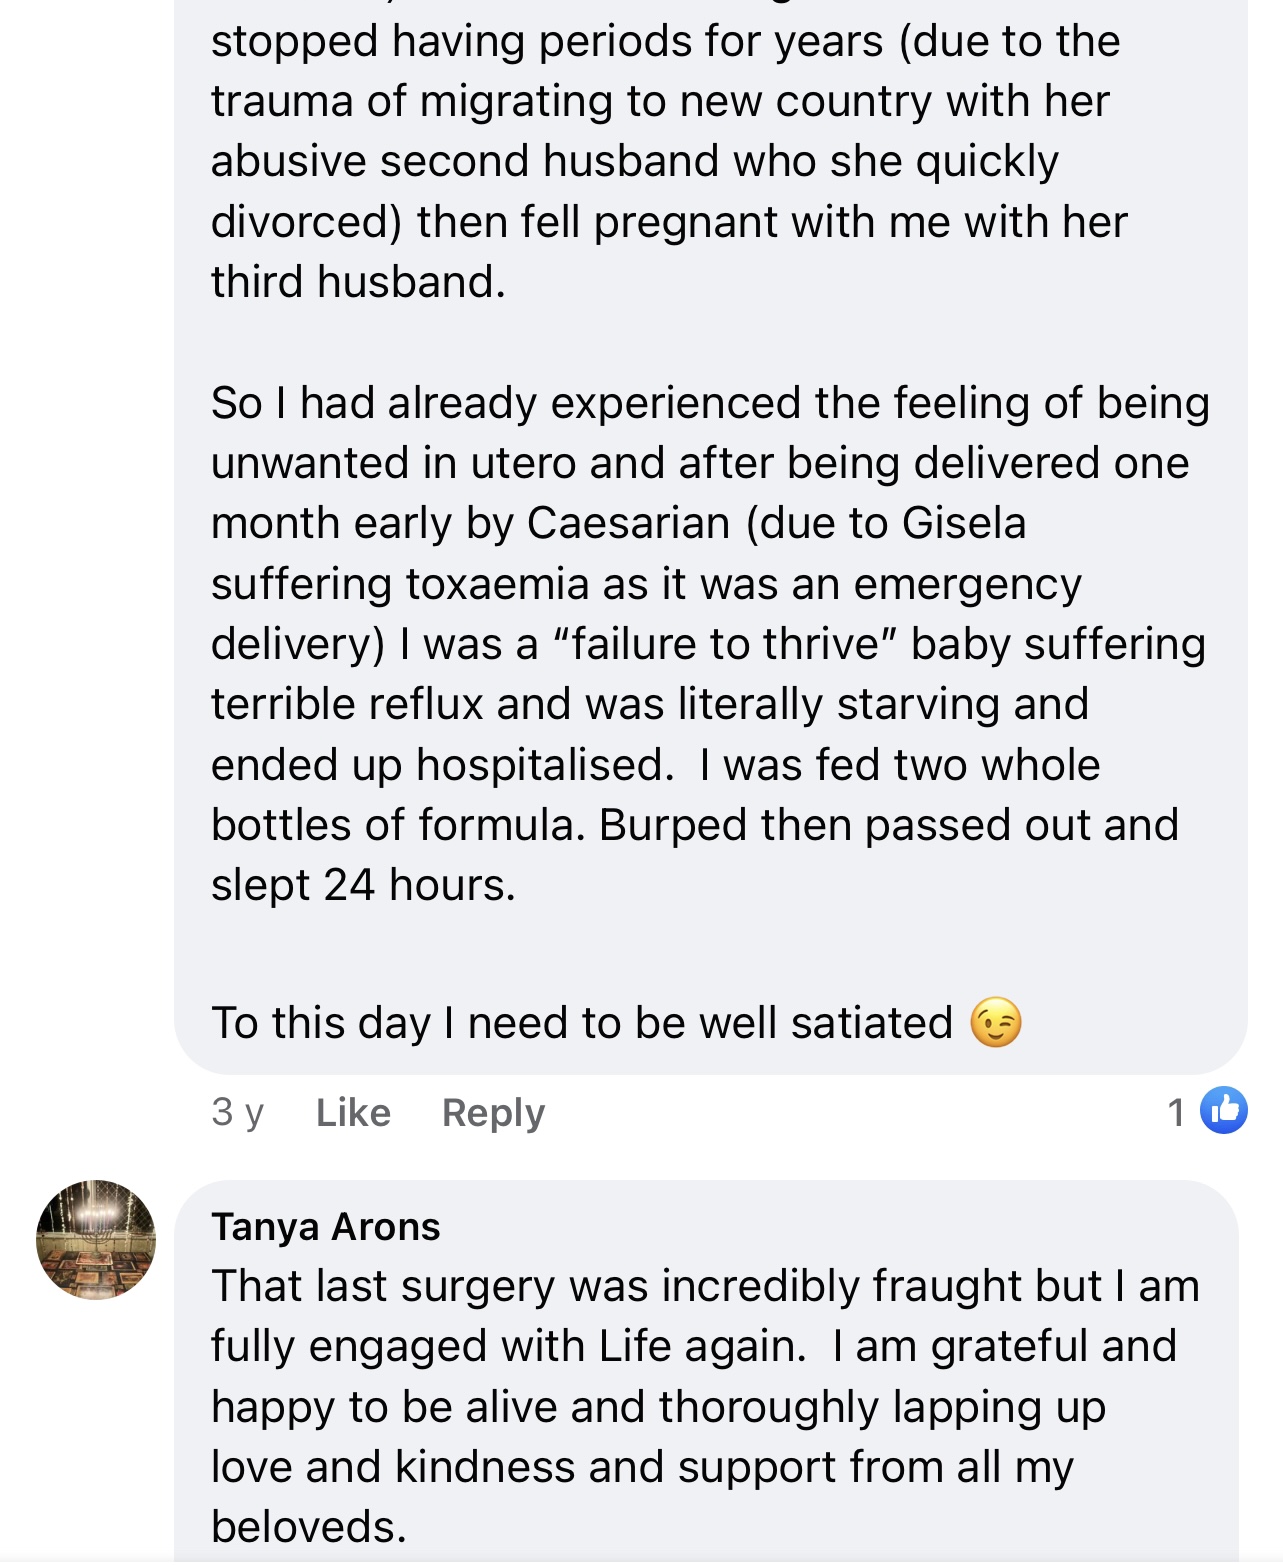Click the blue thumbs-up reaction icon
The width and height of the screenshot is (1283, 1565).
pos(1223,1110)
